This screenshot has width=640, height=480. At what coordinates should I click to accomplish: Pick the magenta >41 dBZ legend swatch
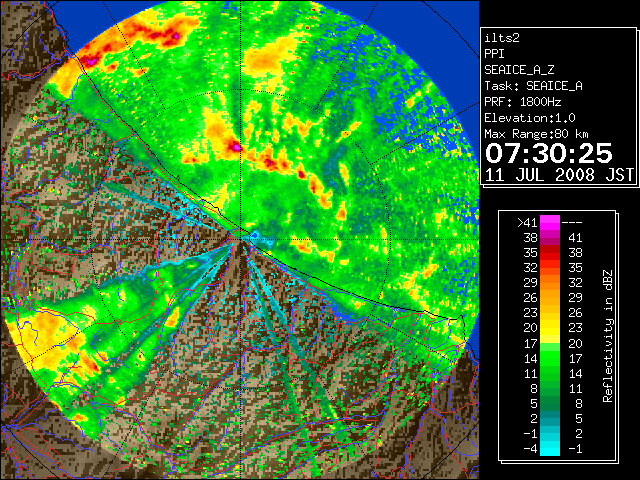[x=550, y=222]
